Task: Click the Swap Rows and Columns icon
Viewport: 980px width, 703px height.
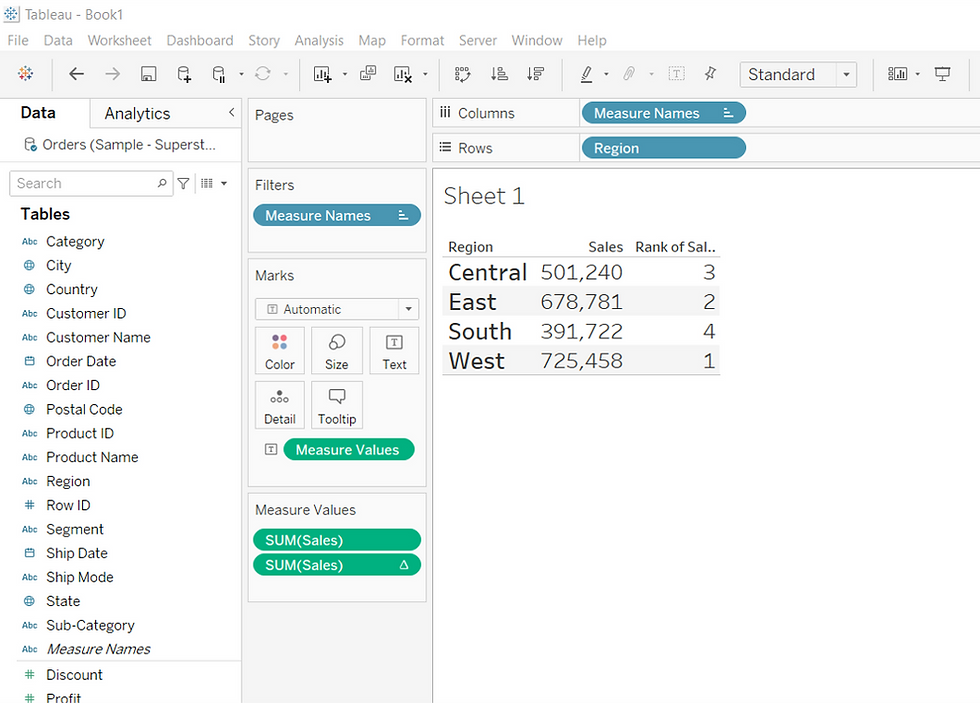Action: (x=462, y=74)
